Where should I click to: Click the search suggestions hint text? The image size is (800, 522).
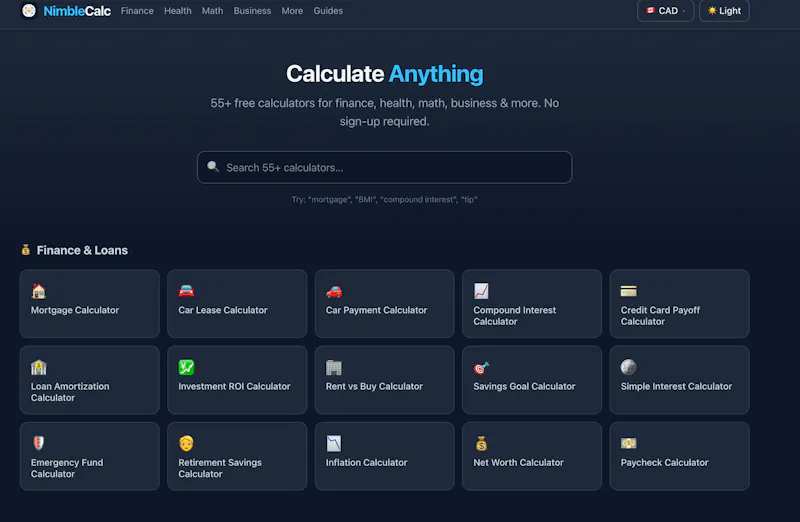[384, 200]
